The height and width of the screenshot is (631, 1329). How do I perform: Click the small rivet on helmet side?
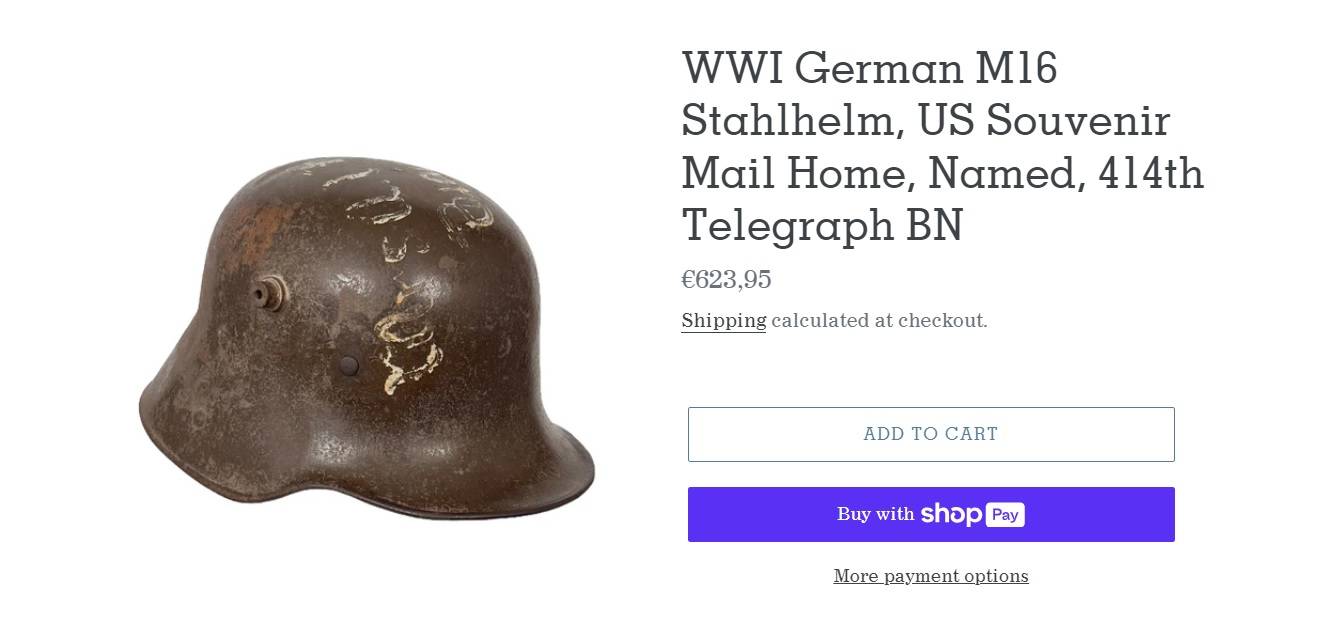tap(349, 365)
